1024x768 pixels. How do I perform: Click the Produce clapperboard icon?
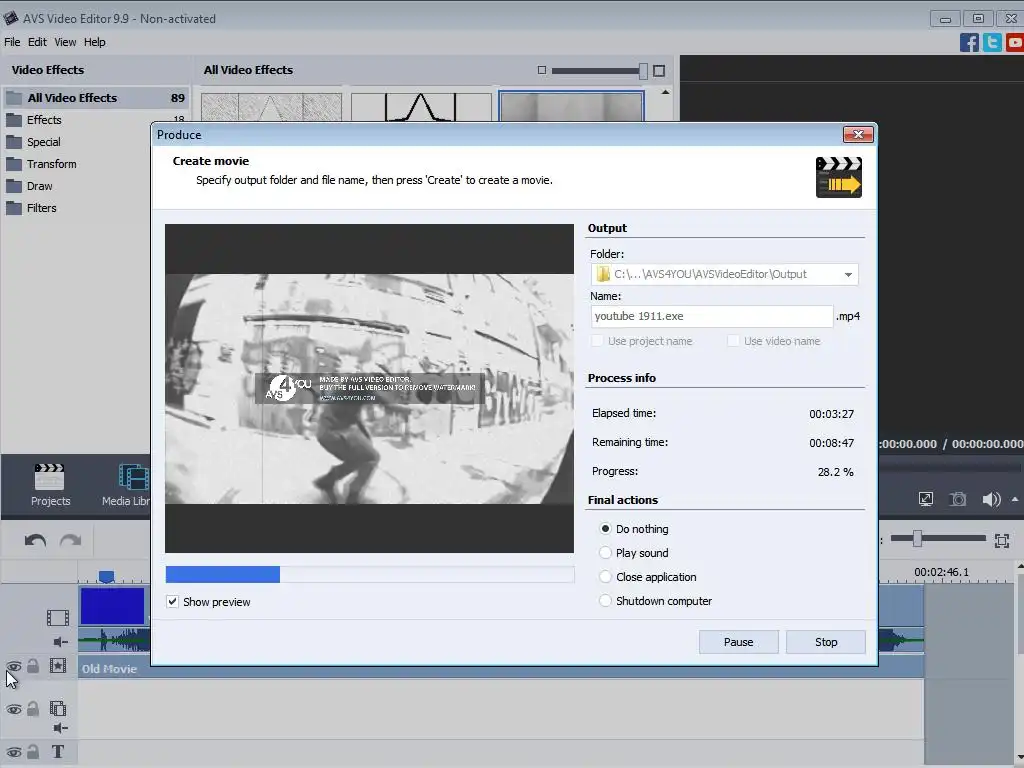tap(839, 177)
